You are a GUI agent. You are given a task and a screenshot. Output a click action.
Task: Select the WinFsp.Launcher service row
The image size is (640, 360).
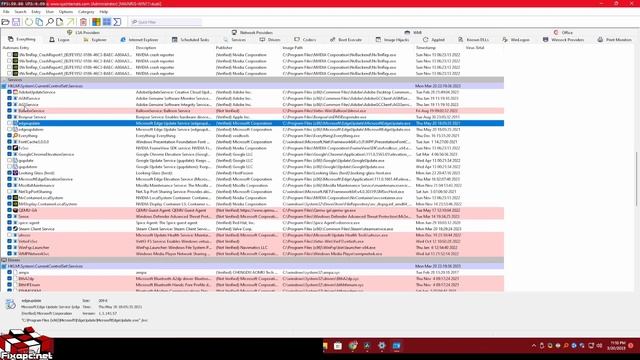point(252,247)
